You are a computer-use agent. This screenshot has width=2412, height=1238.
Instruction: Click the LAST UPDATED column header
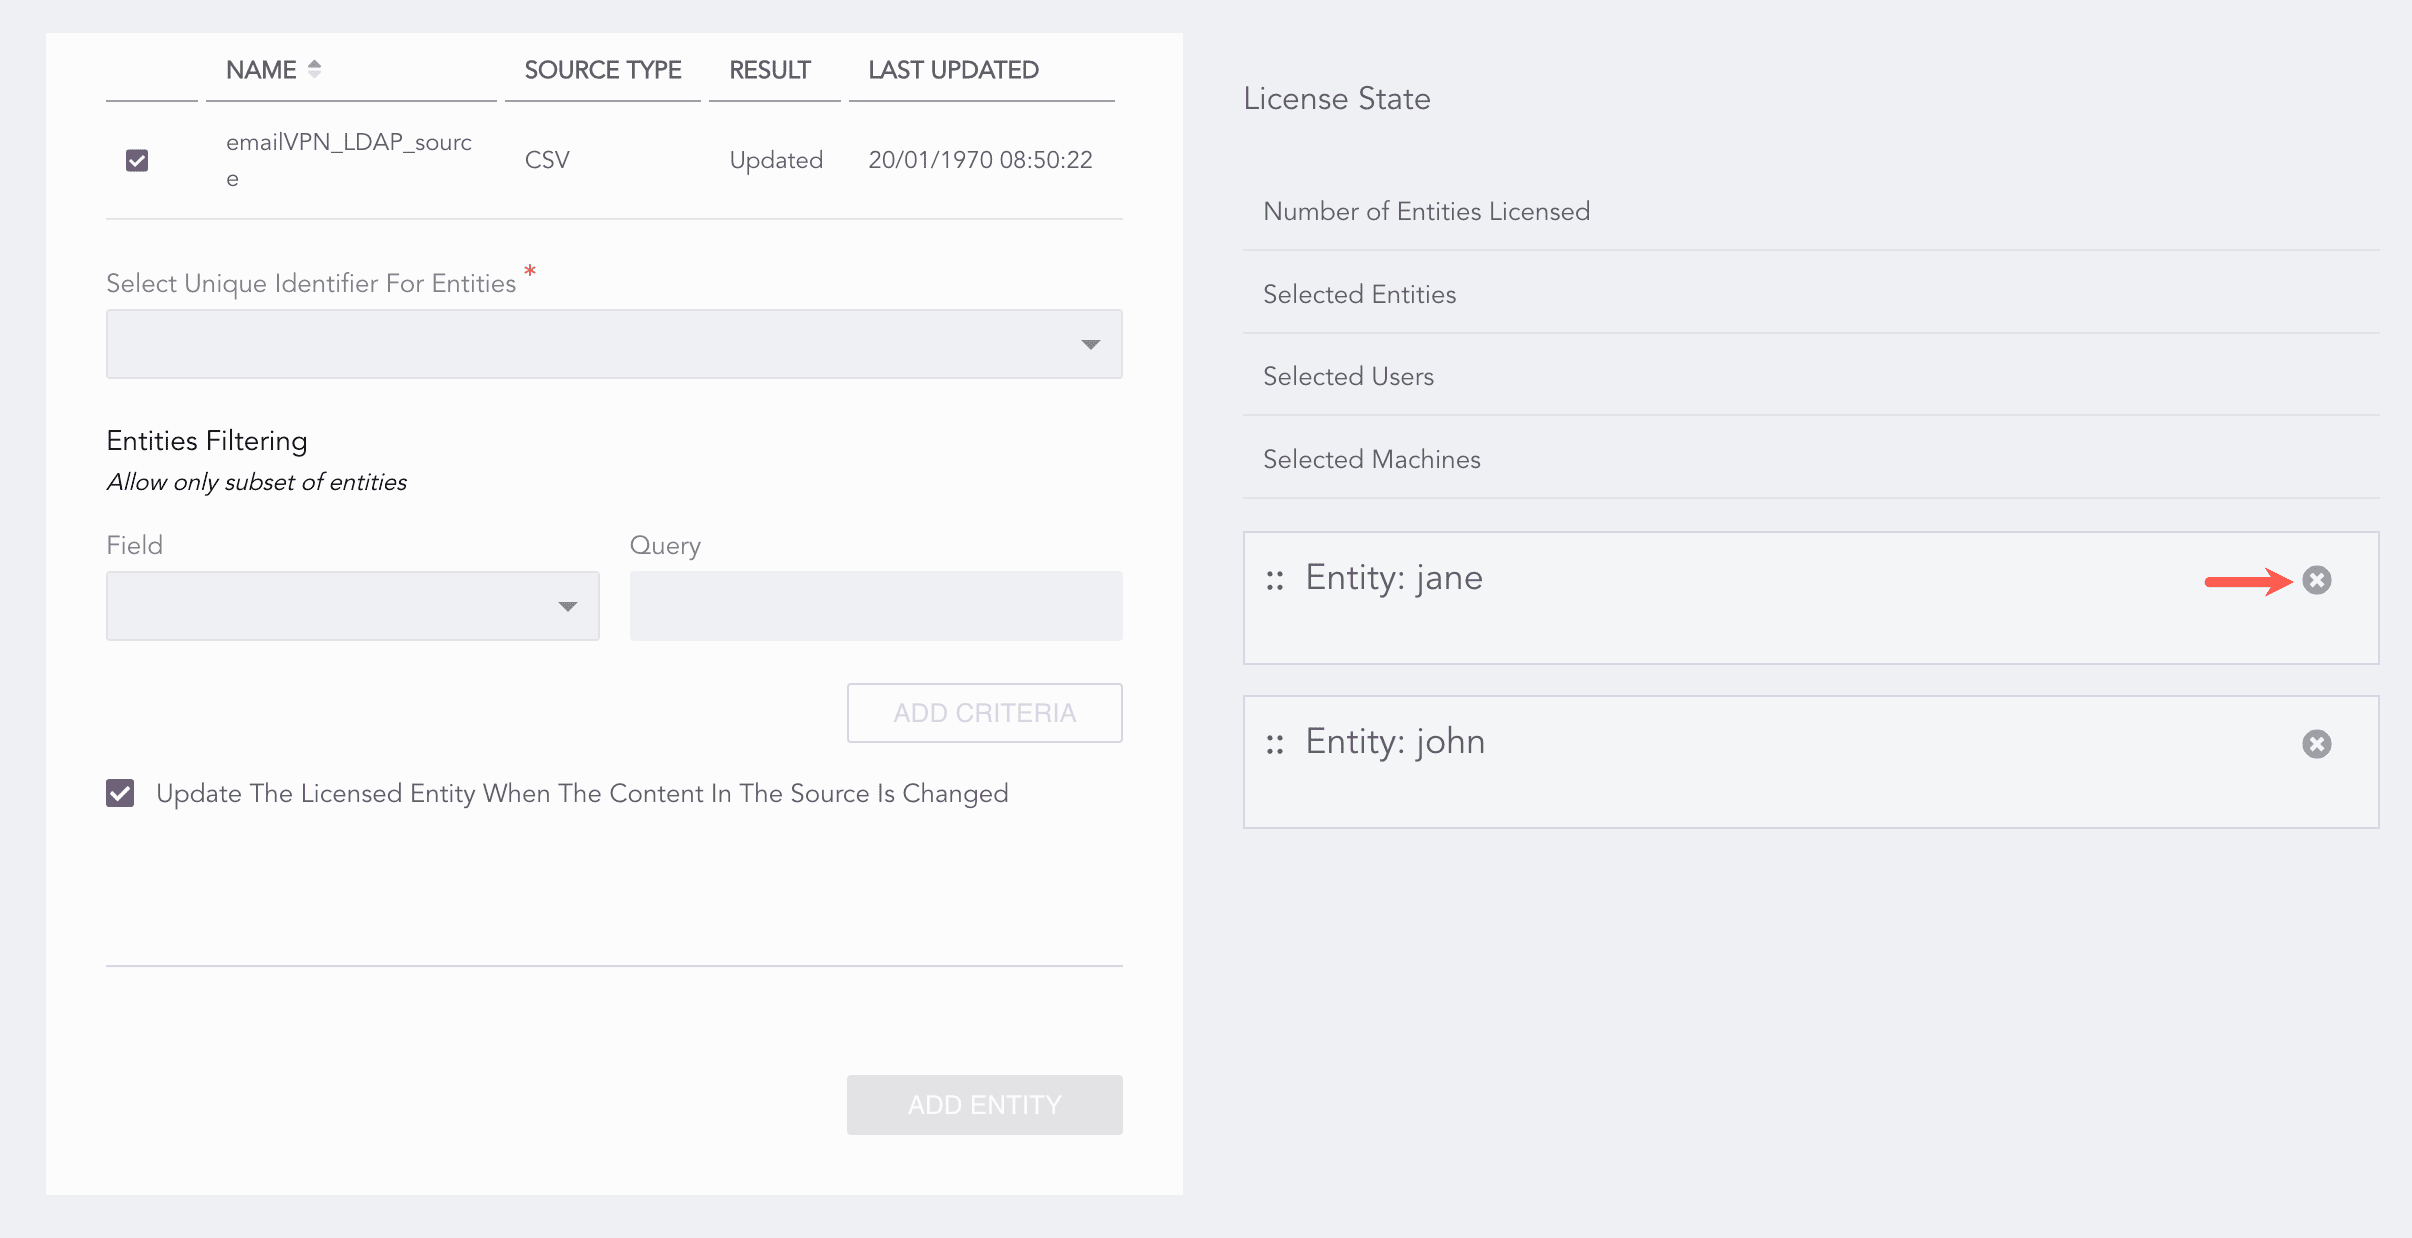pos(953,70)
